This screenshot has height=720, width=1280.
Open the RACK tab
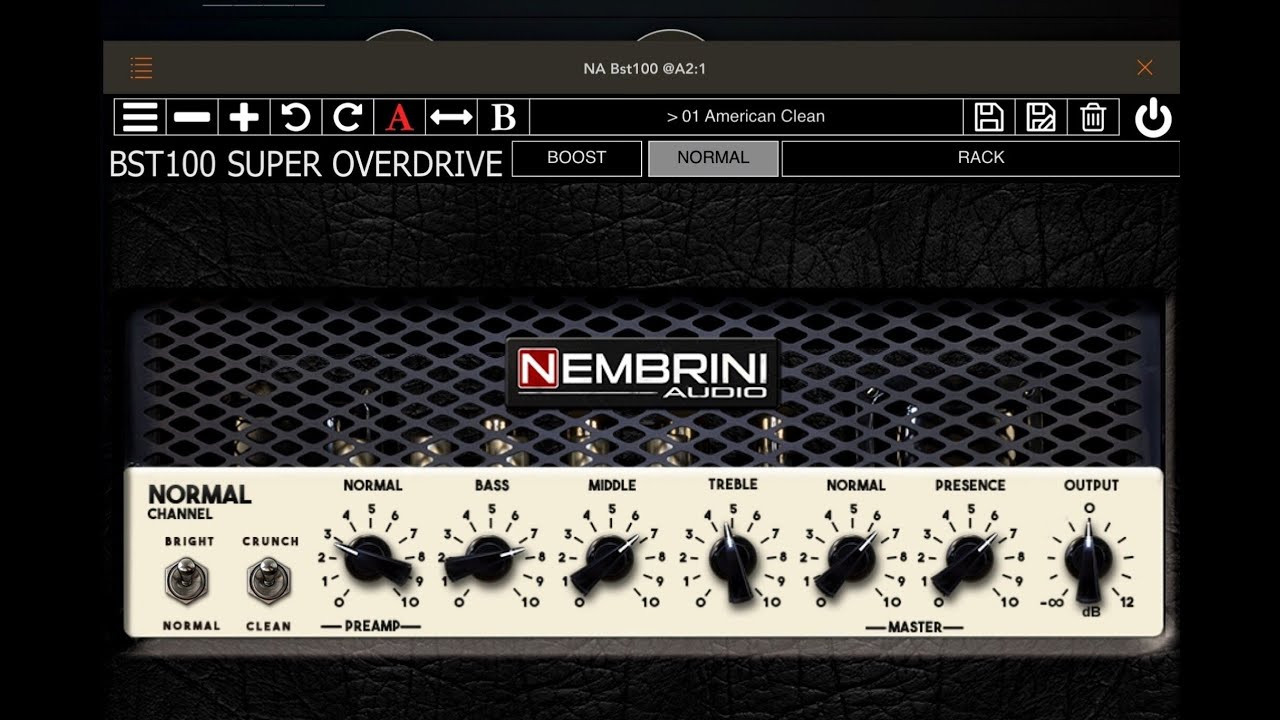[x=980, y=158]
